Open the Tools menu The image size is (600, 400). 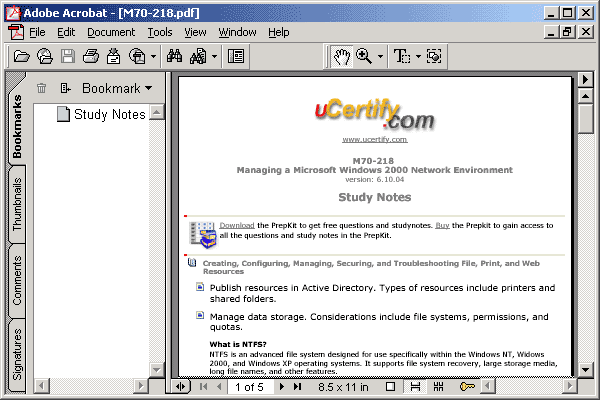[160, 32]
